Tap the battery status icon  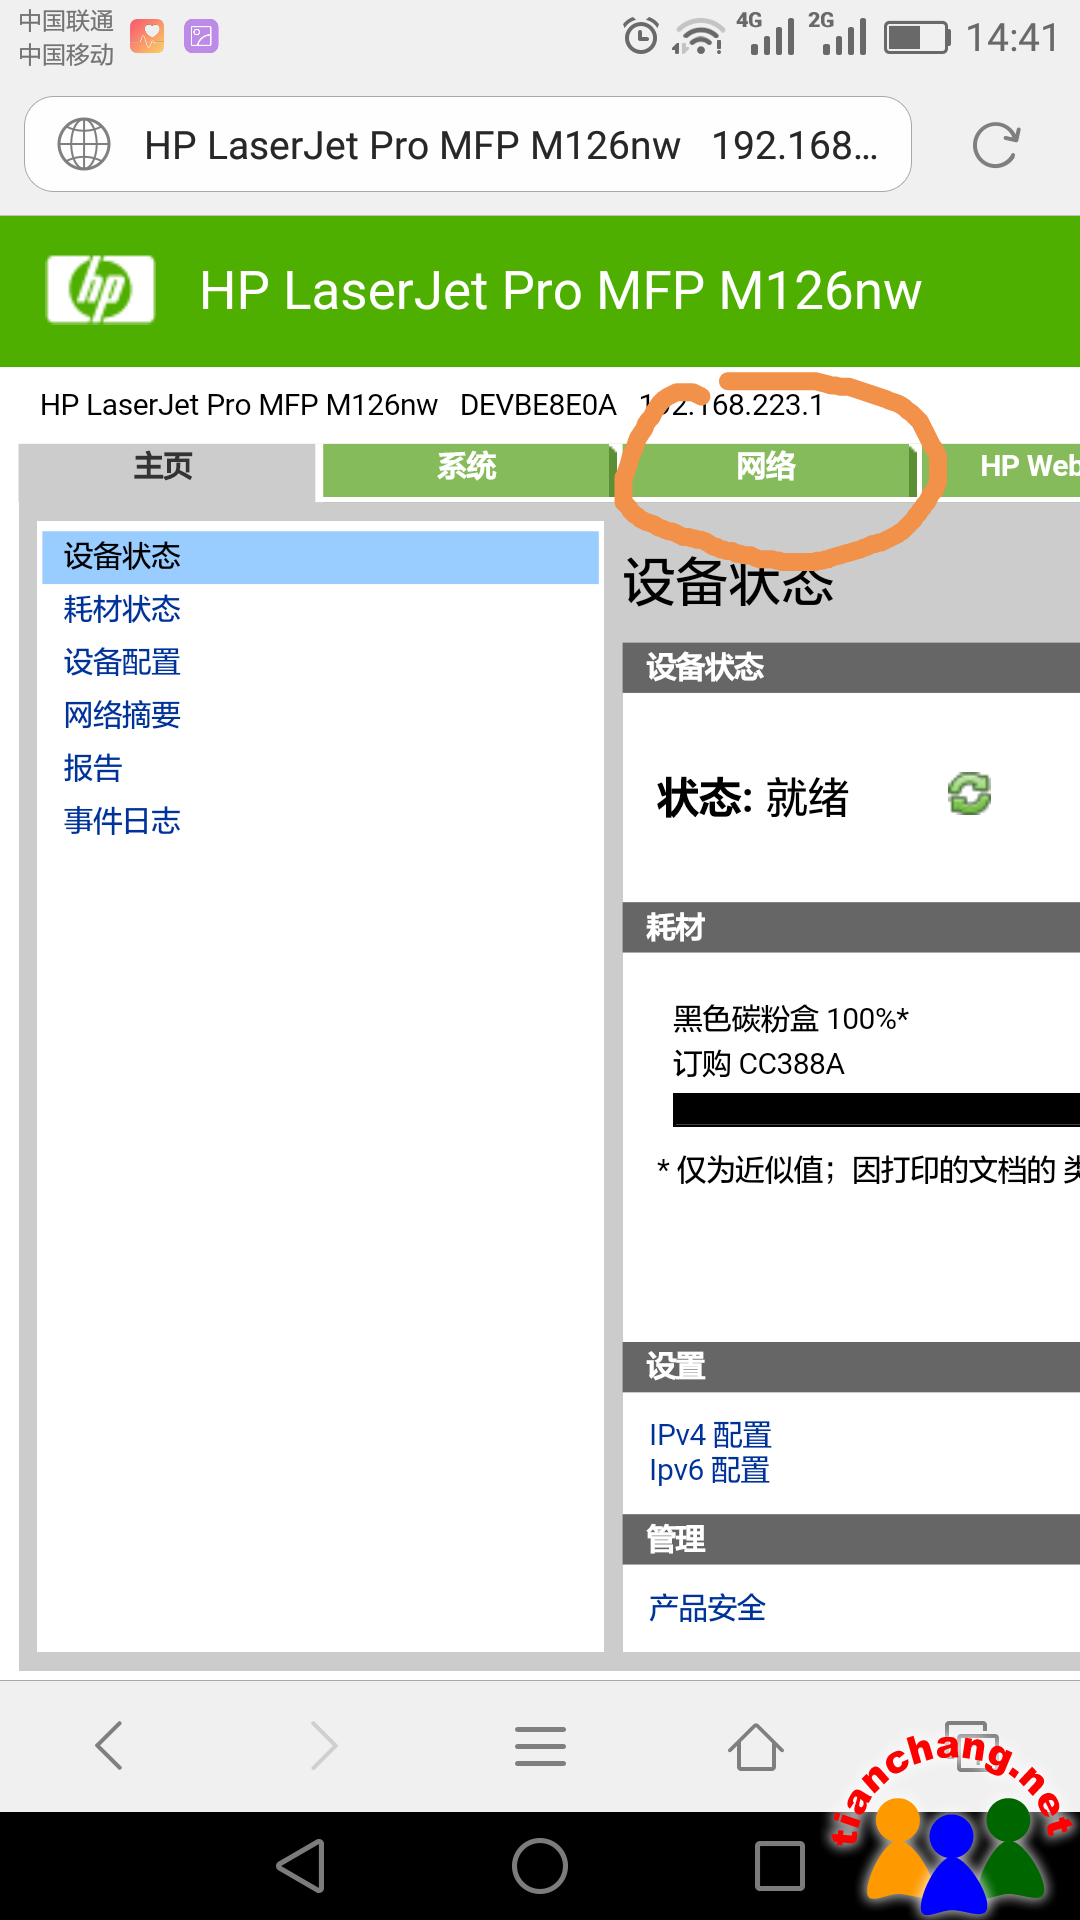tap(917, 38)
